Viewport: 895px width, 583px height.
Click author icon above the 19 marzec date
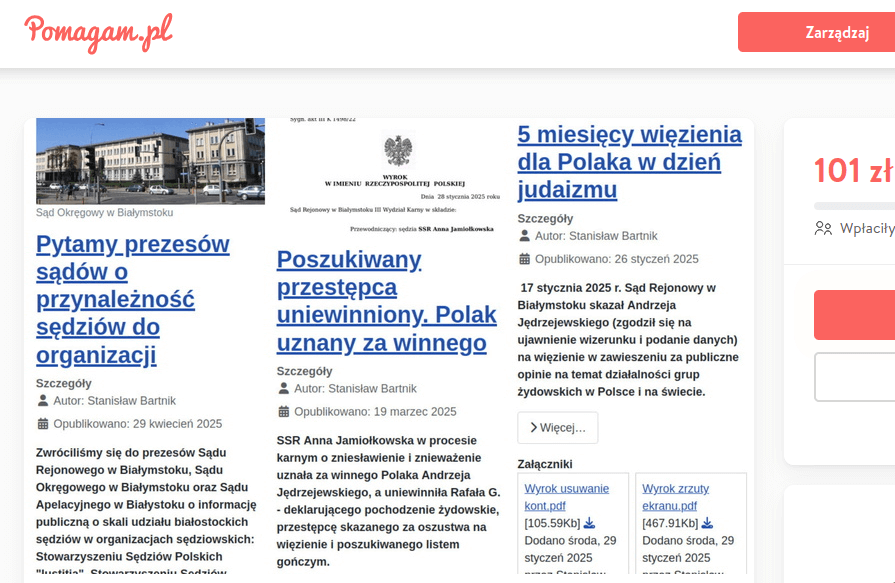click(x=284, y=389)
